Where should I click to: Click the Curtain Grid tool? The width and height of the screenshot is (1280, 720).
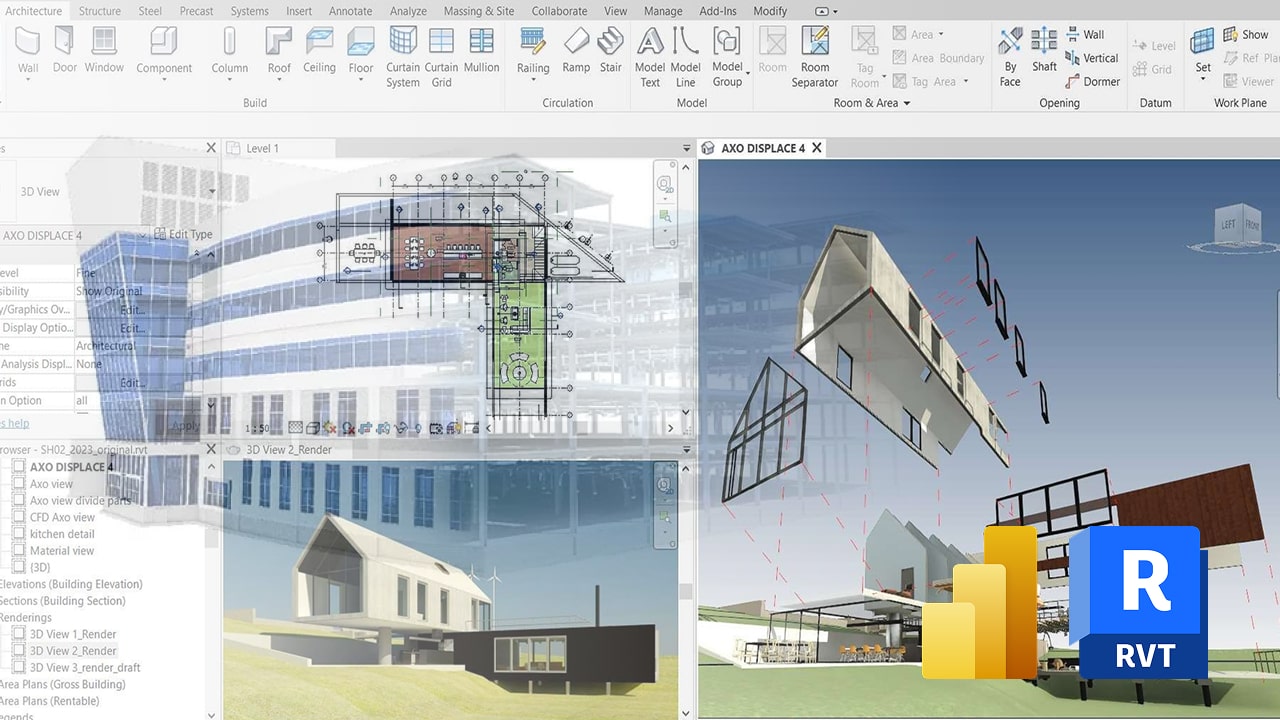tap(441, 56)
